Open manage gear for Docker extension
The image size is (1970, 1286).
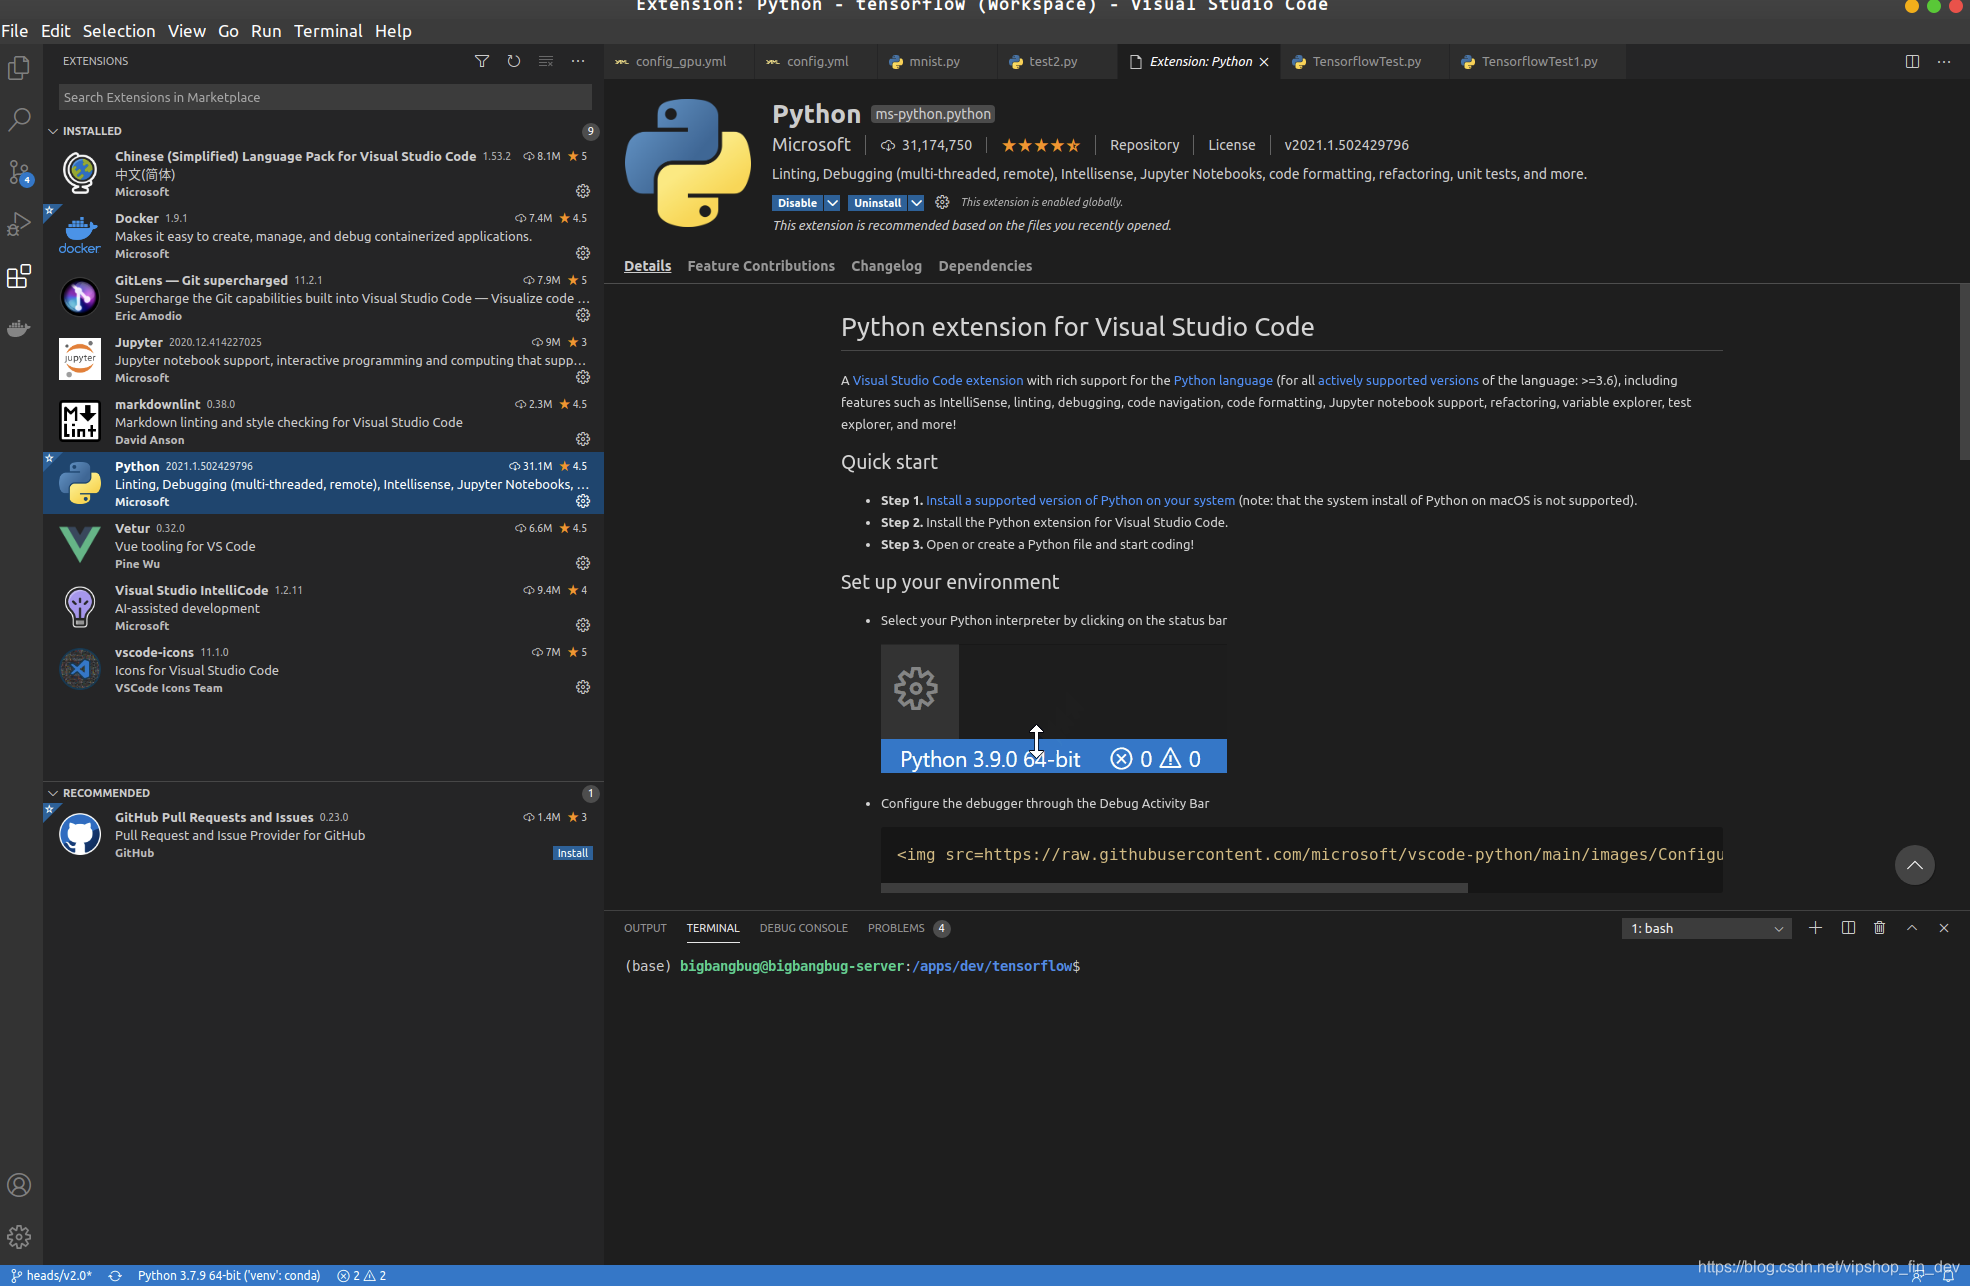coord(583,253)
